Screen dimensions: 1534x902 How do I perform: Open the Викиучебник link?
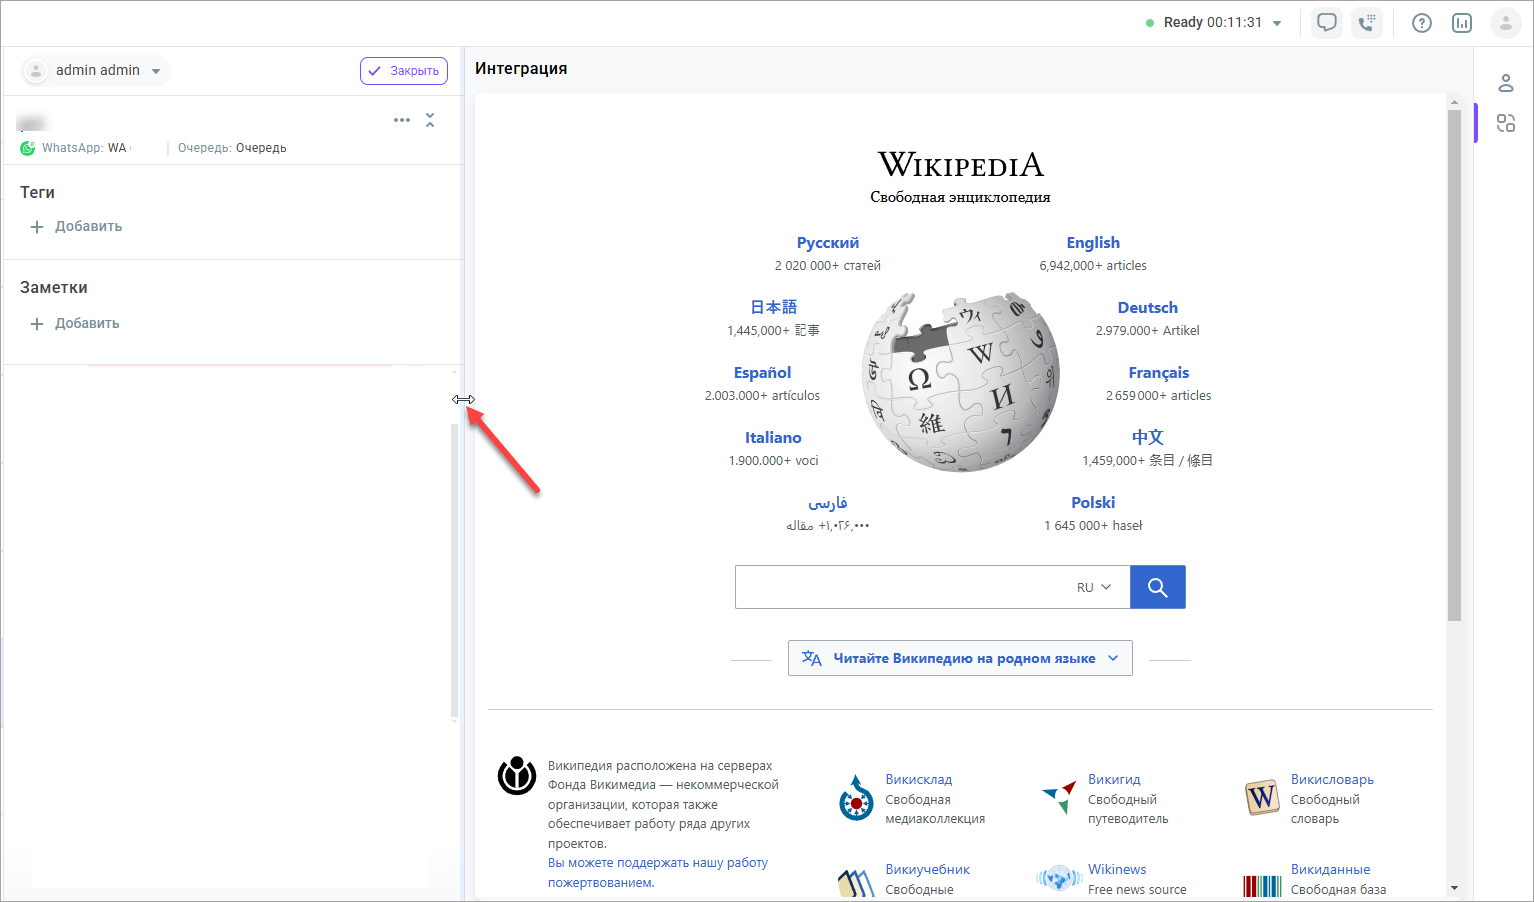pos(927,870)
